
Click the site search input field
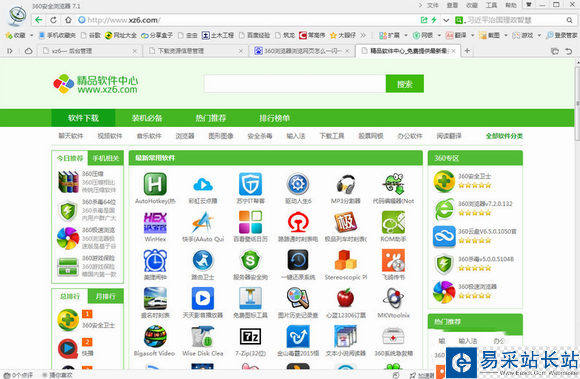(x=295, y=84)
